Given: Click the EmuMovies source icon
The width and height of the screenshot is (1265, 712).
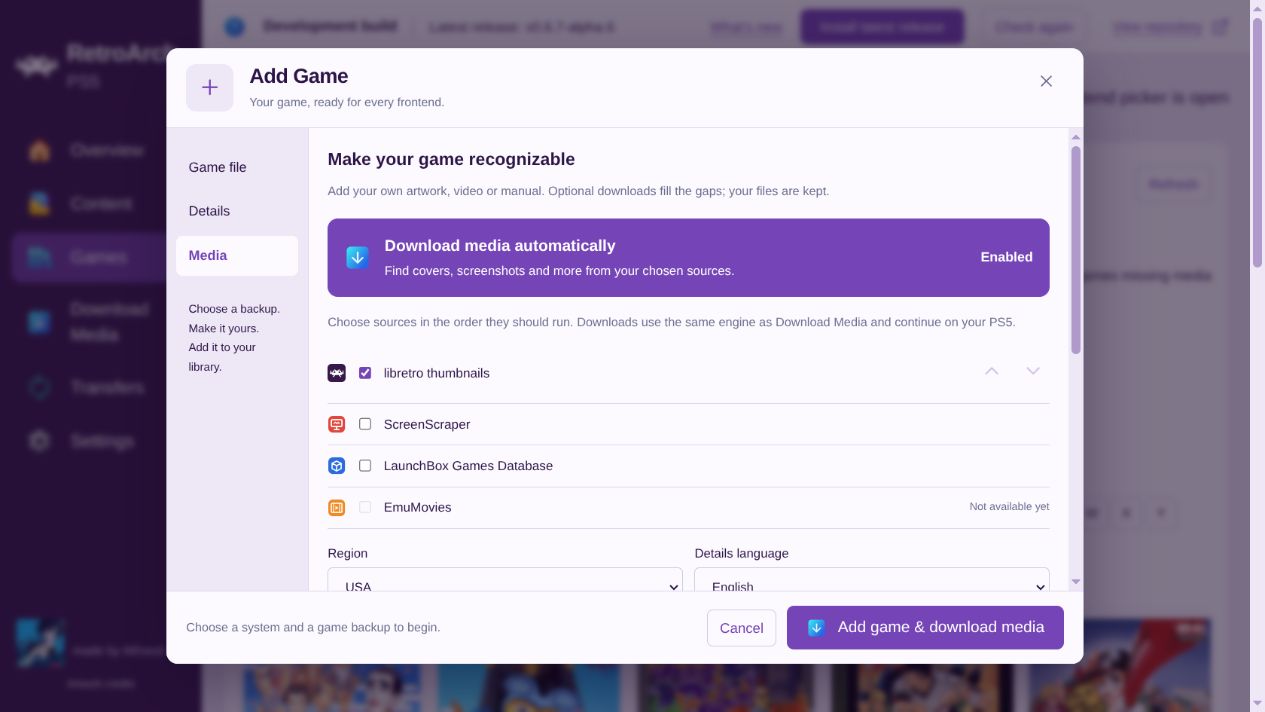Looking at the screenshot, I should [337, 508].
